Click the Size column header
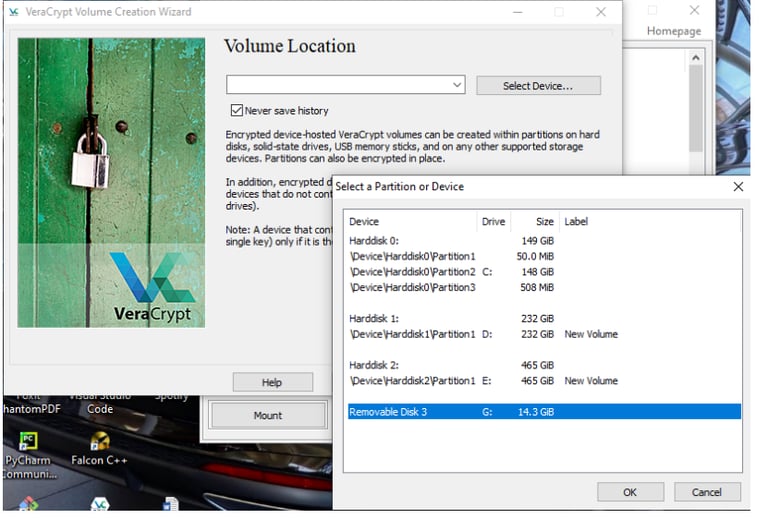Screen dimensions: 768x518 pyautogui.click(x=535, y=221)
